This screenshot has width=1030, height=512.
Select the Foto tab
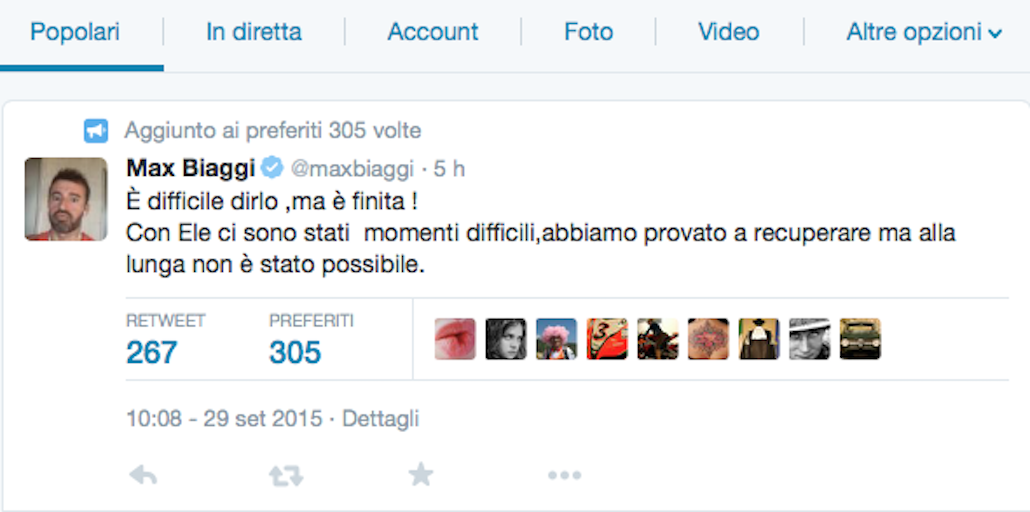click(588, 32)
